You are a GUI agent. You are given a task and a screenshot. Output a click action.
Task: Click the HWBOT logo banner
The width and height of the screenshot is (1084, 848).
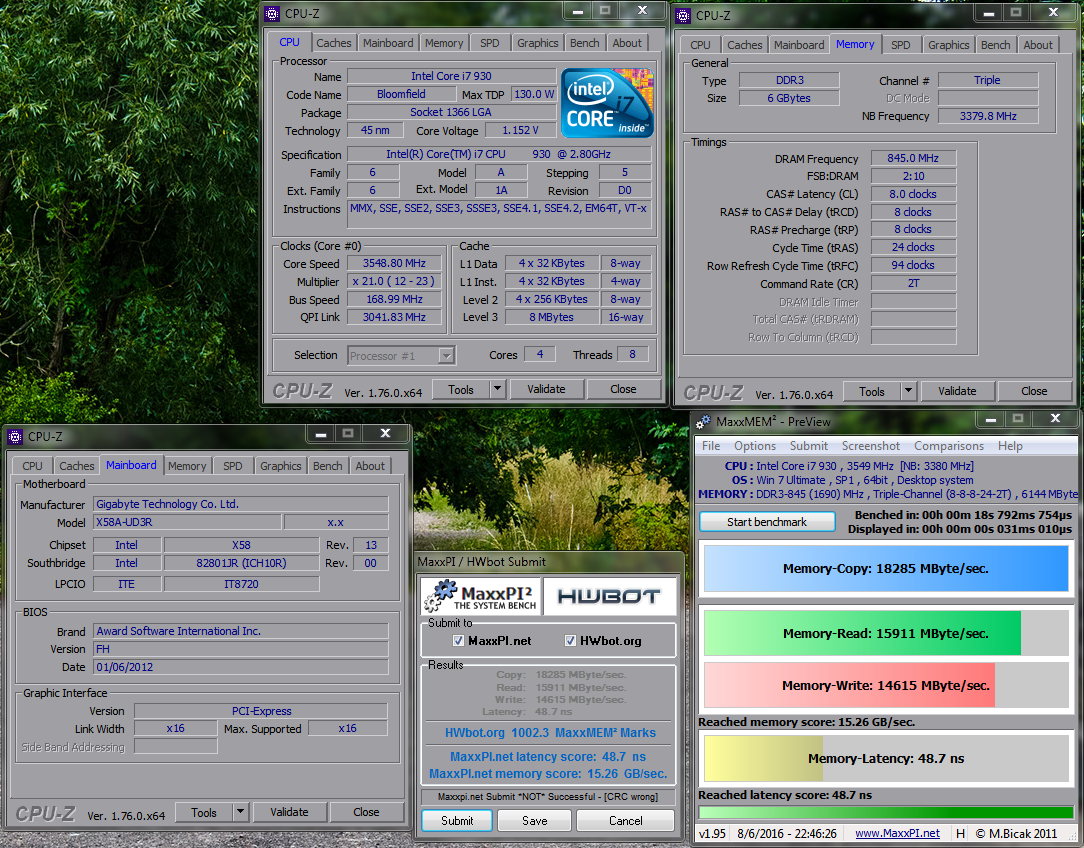[x=609, y=596]
